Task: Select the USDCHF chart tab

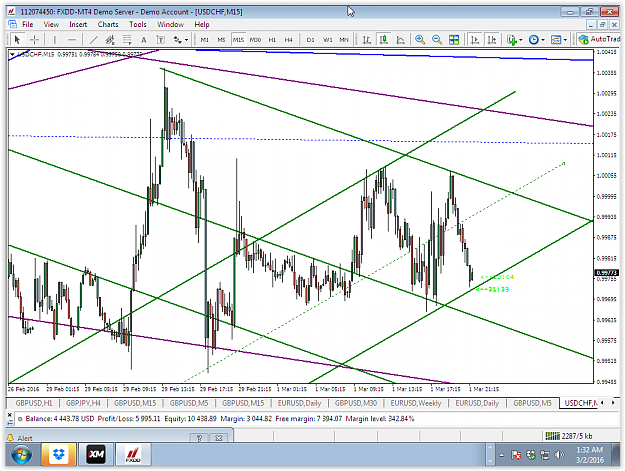Action: [x=580, y=403]
